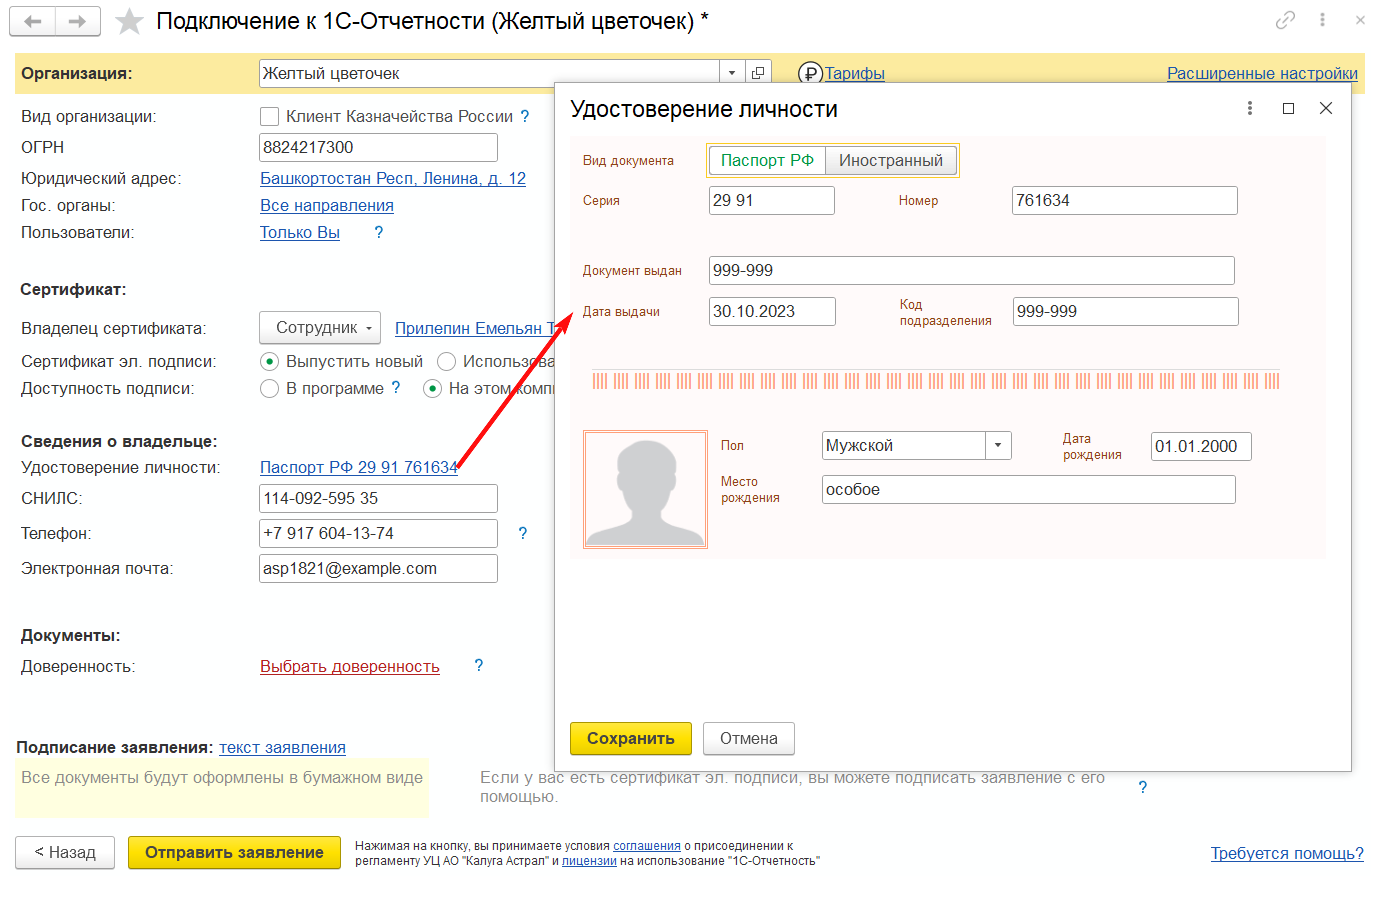
Task: Open the three-dot menu of Удостоверение личности dialog
Action: click(1250, 108)
